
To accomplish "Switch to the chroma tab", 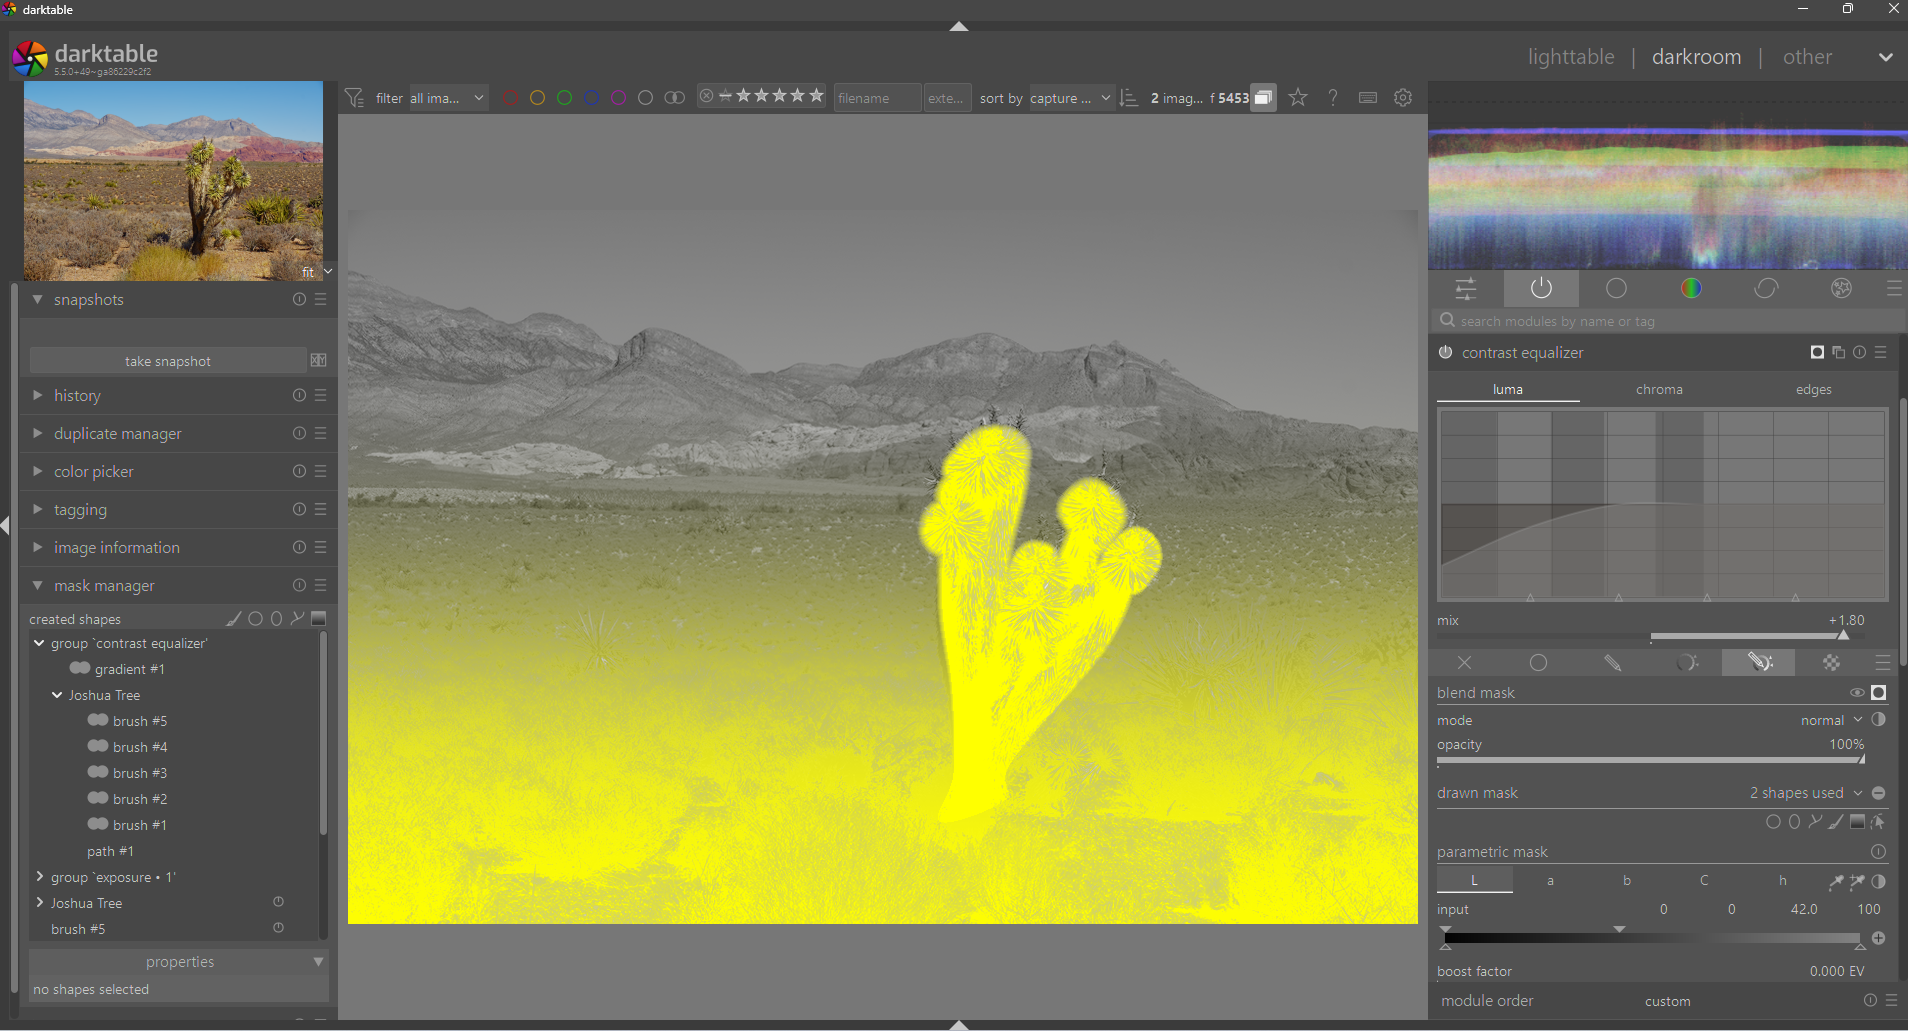I will pyautogui.click(x=1659, y=390).
